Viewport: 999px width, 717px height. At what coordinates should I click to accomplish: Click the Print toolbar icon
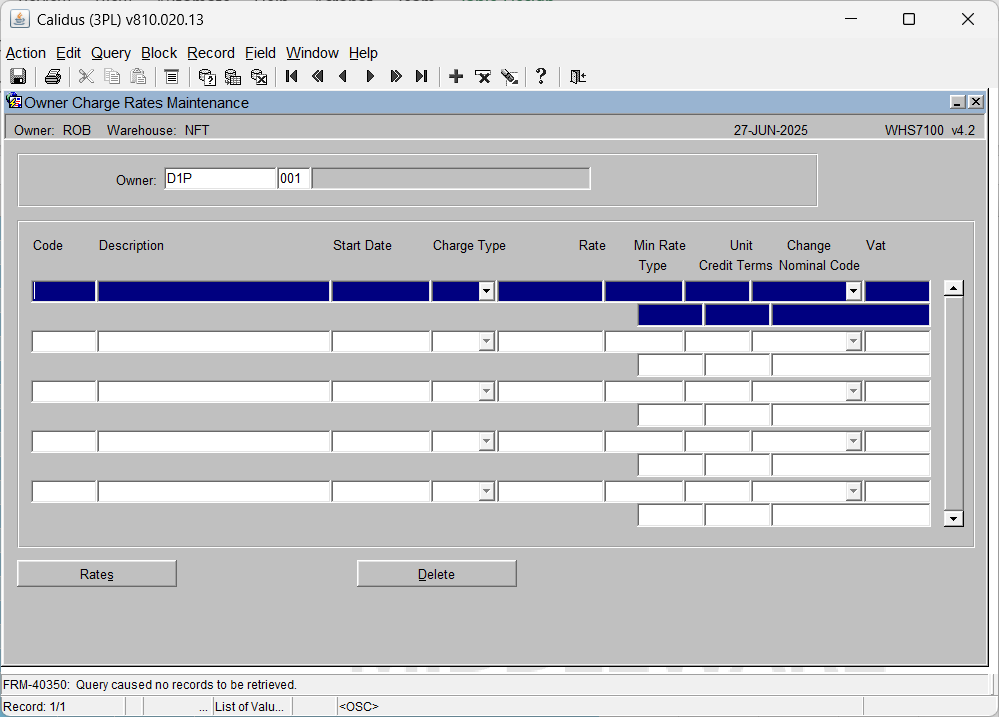pos(53,76)
